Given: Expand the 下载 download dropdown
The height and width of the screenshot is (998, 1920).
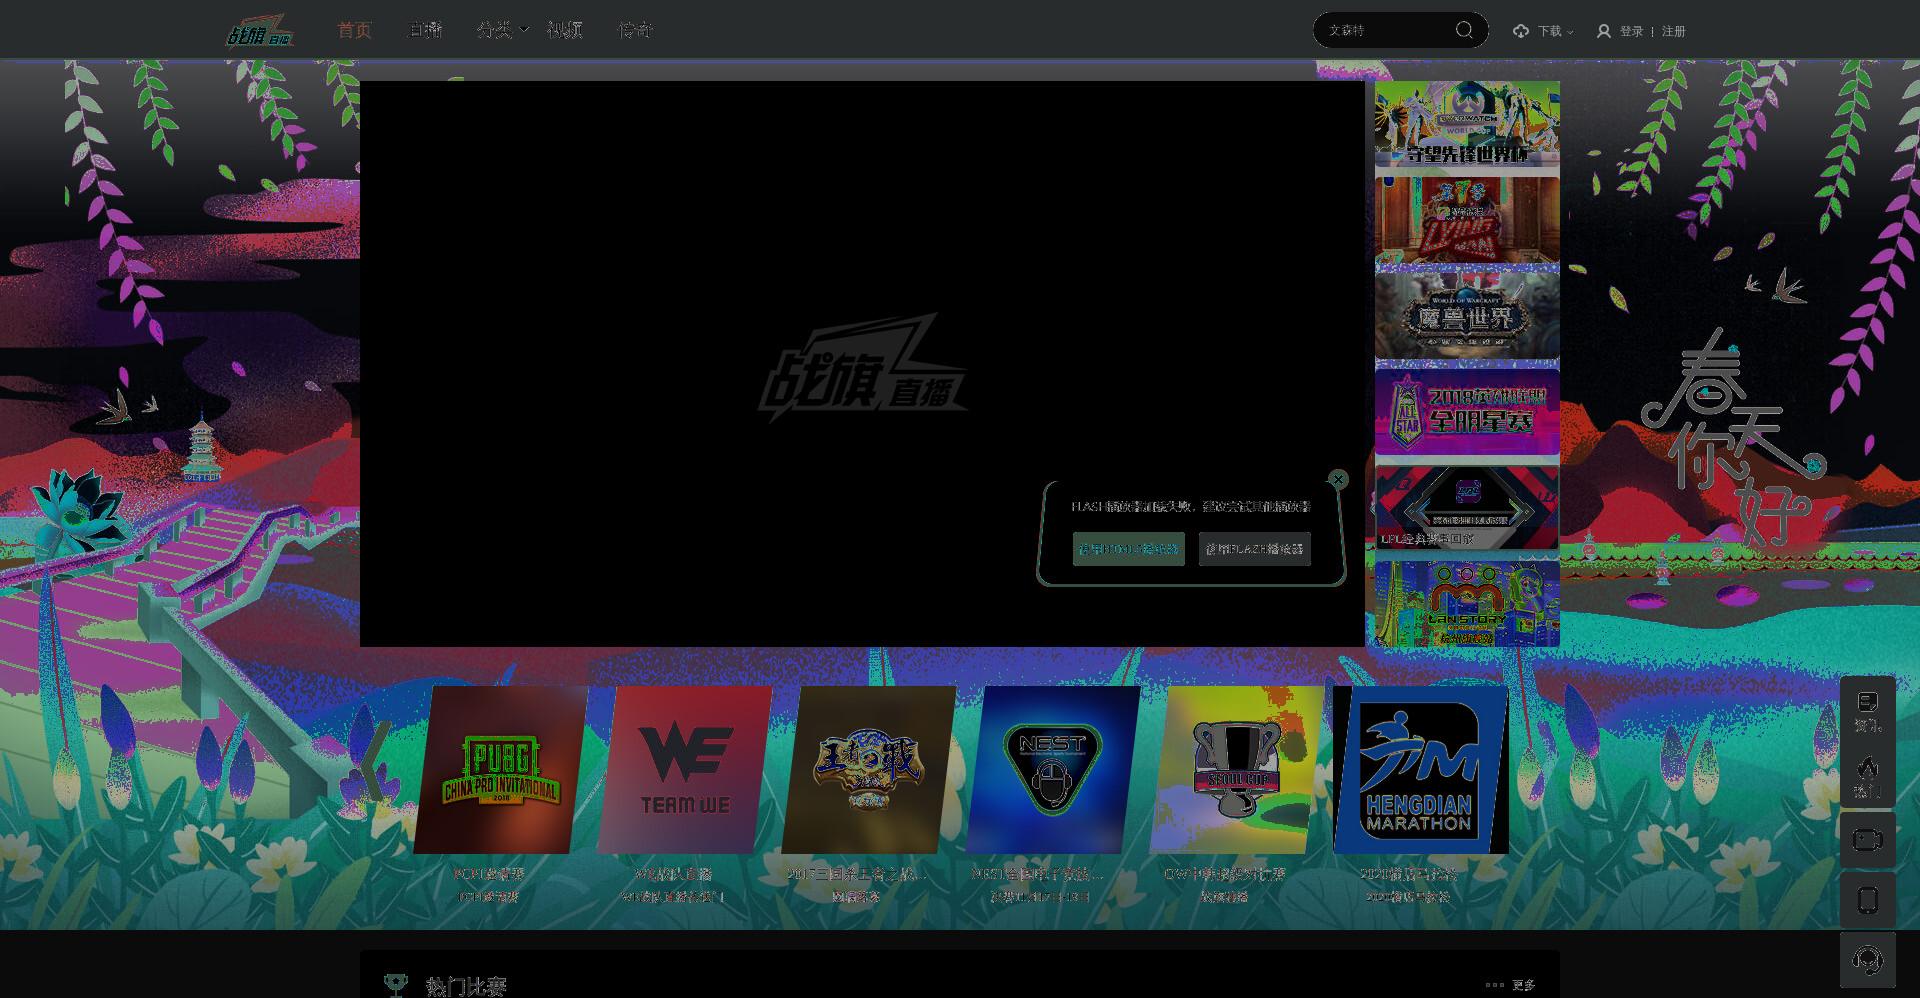Looking at the screenshot, I should [x=1555, y=31].
